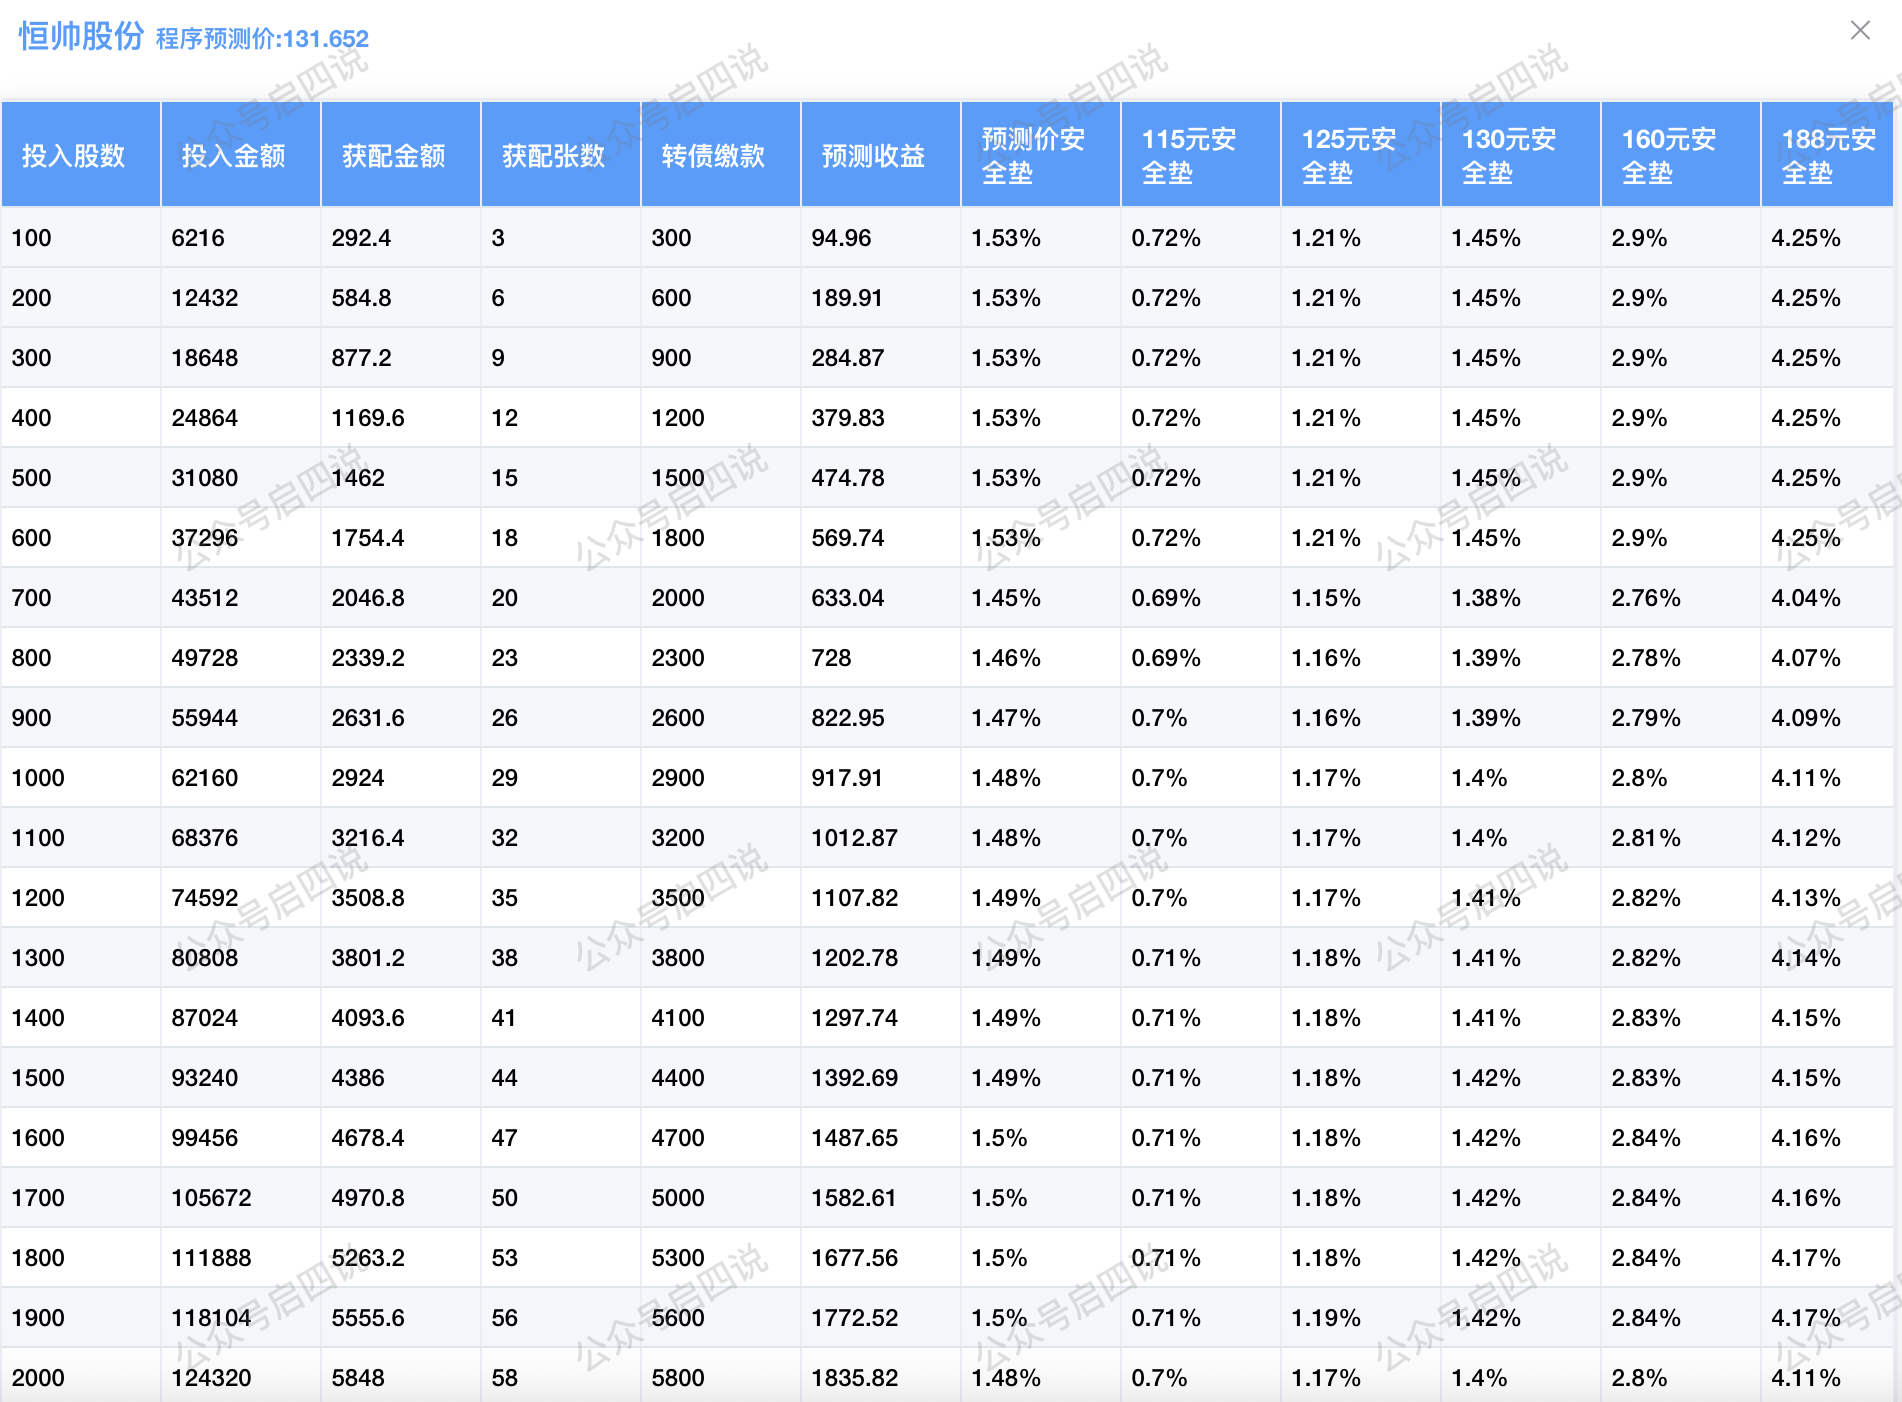1902x1402 pixels.
Task: Select the 1000 shares row cell
Action: click(38, 778)
